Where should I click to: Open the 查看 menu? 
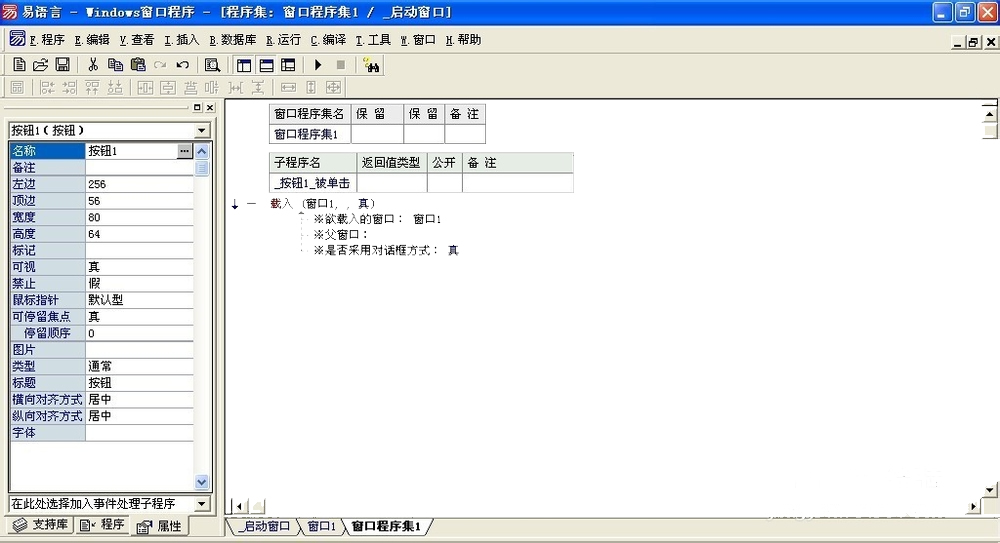(136, 40)
